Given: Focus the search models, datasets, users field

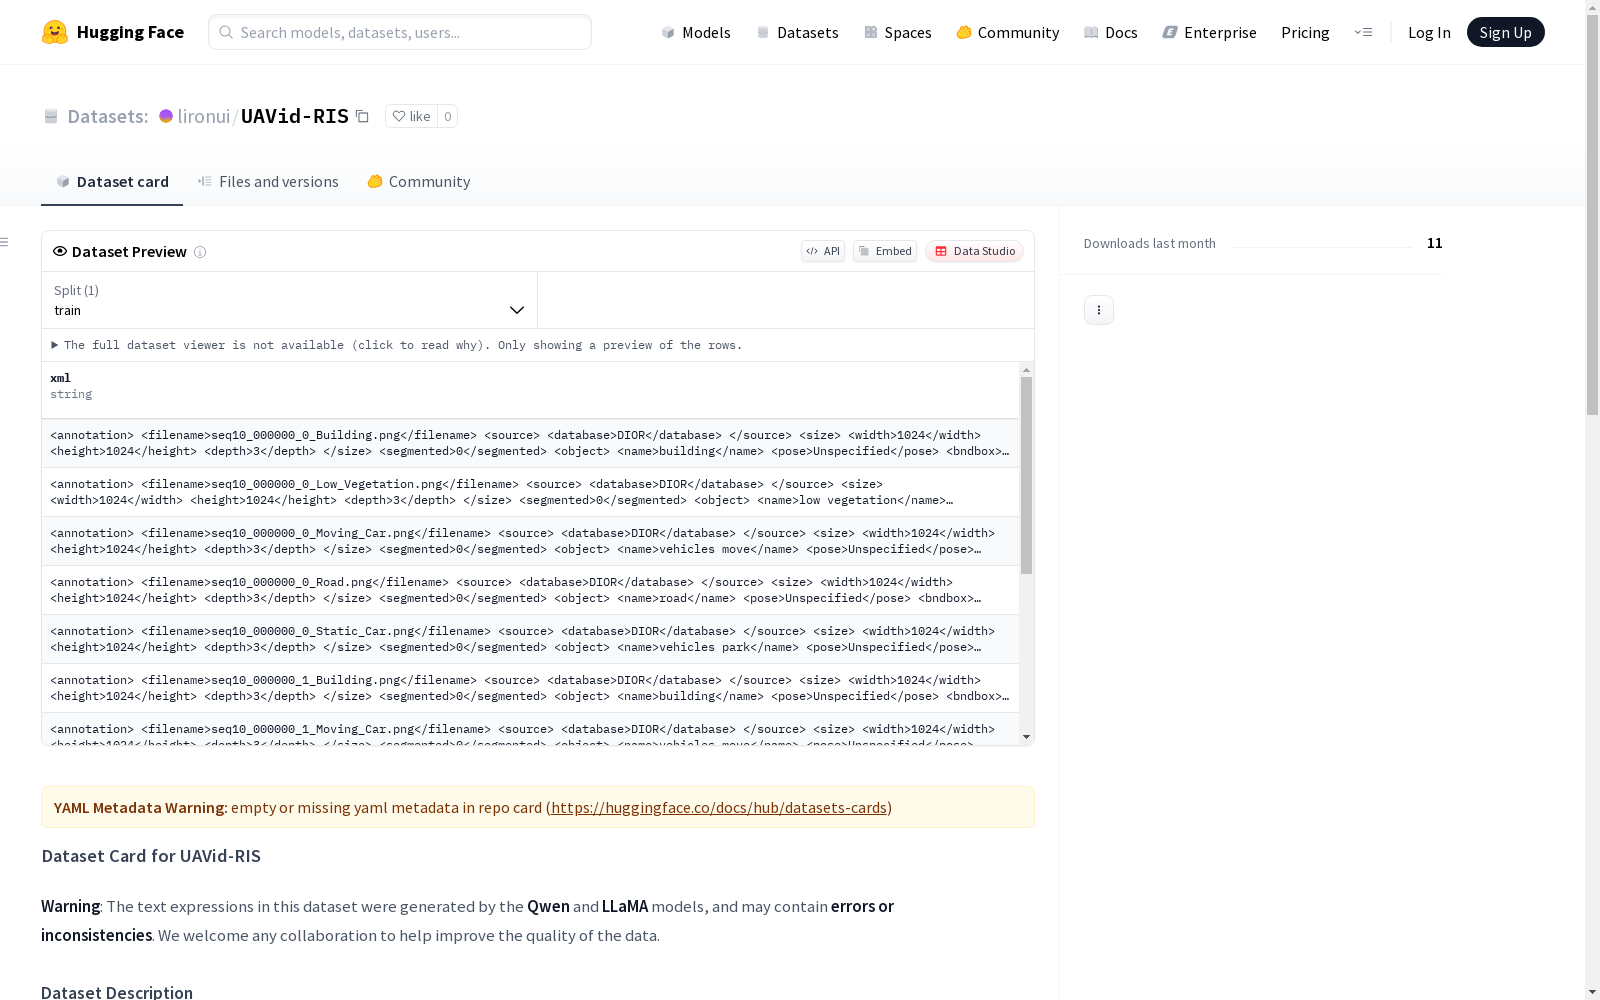Looking at the screenshot, I should tap(400, 32).
